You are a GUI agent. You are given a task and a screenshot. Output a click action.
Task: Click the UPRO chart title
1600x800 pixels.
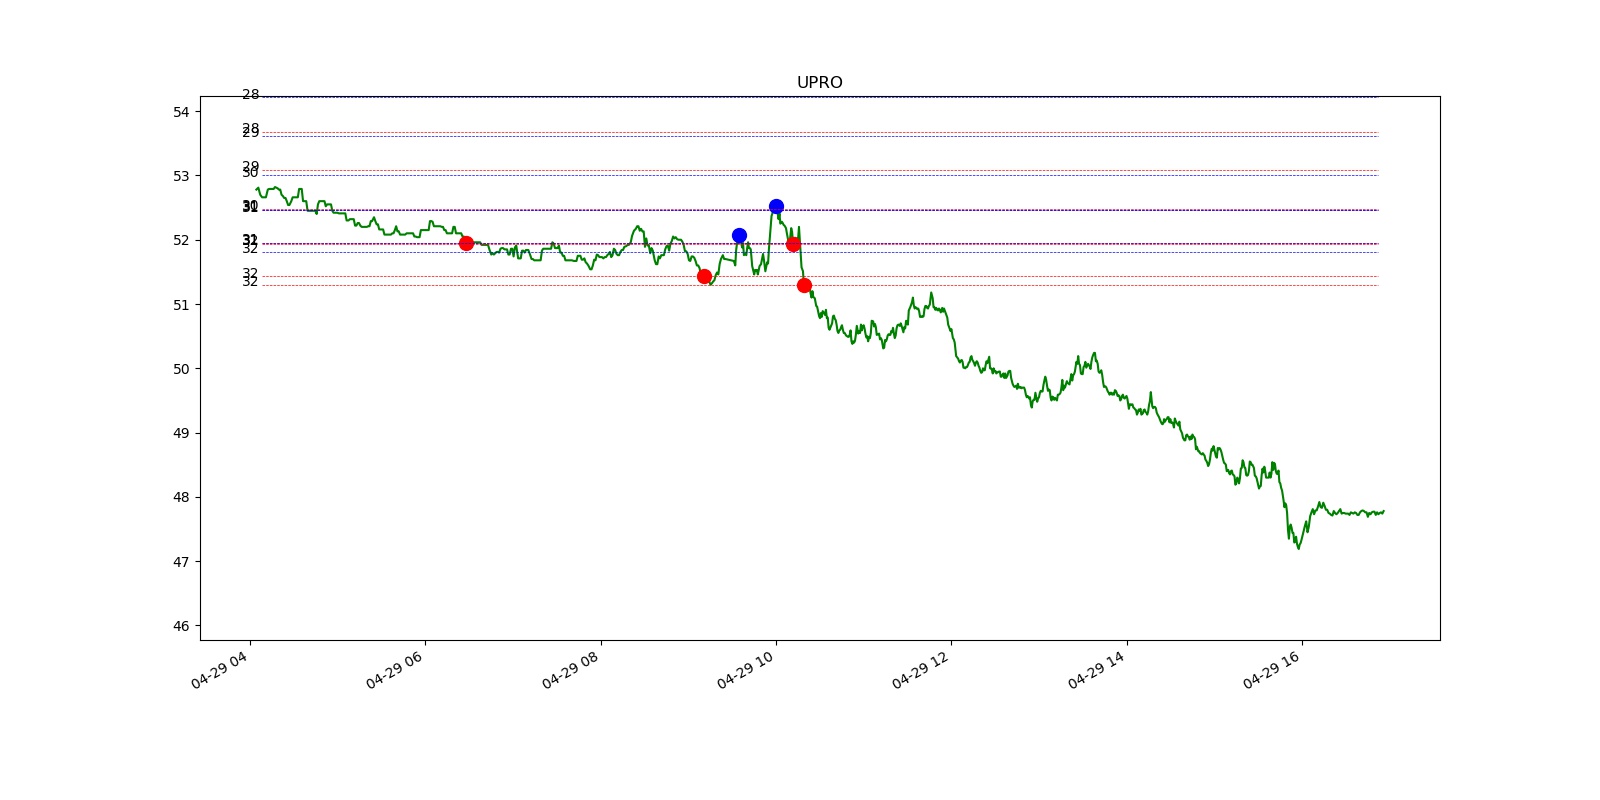point(819,83)
